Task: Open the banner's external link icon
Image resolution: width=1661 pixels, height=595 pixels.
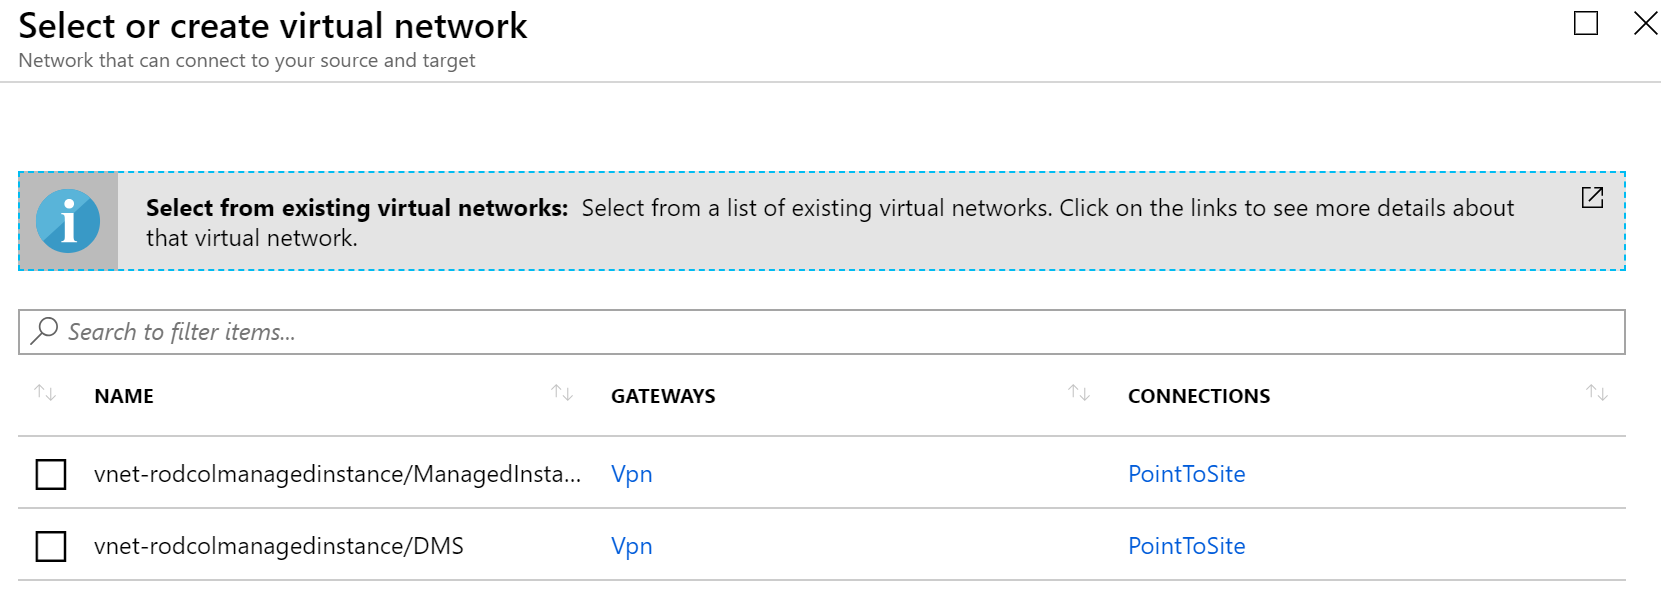Action: 1592,197
